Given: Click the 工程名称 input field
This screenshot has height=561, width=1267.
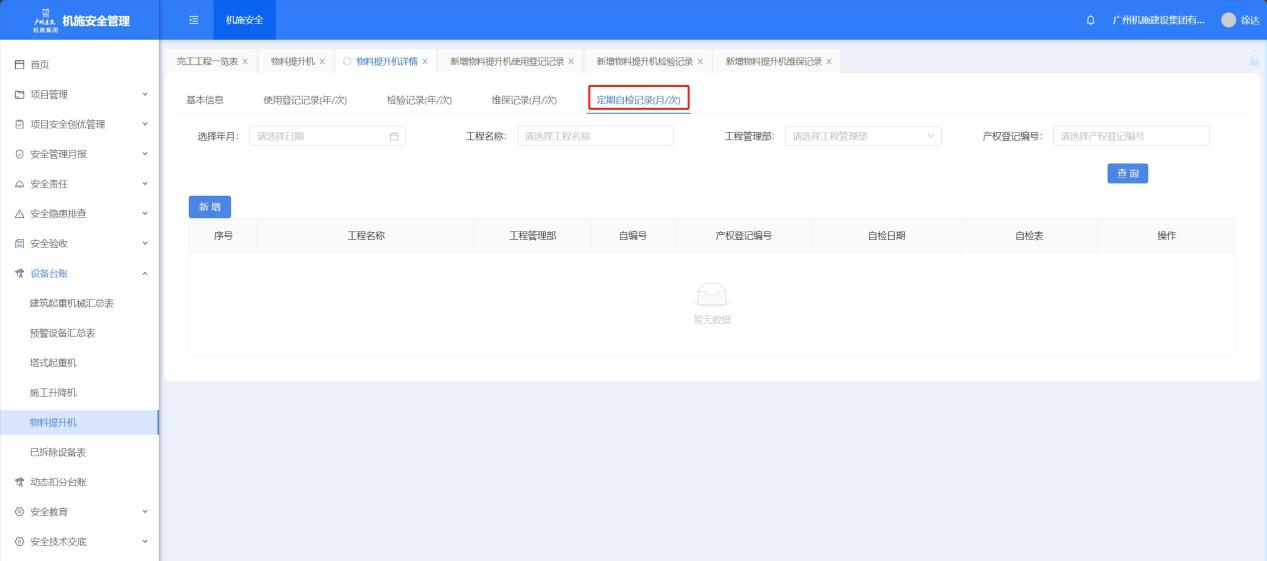Looking at the screenshot, I should [x=595, y=137].
